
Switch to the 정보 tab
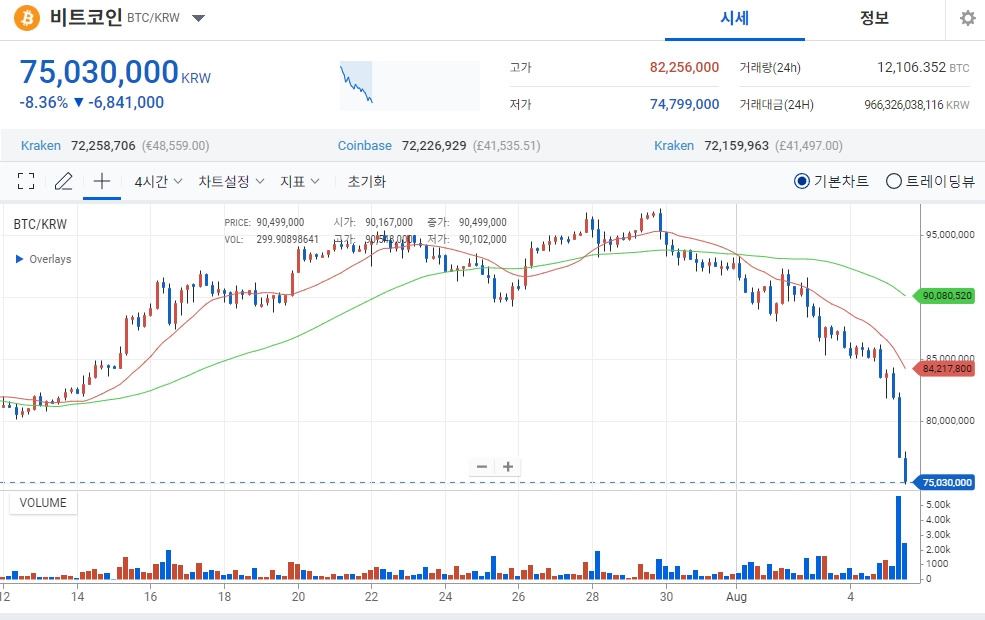[x=874, y=18]
